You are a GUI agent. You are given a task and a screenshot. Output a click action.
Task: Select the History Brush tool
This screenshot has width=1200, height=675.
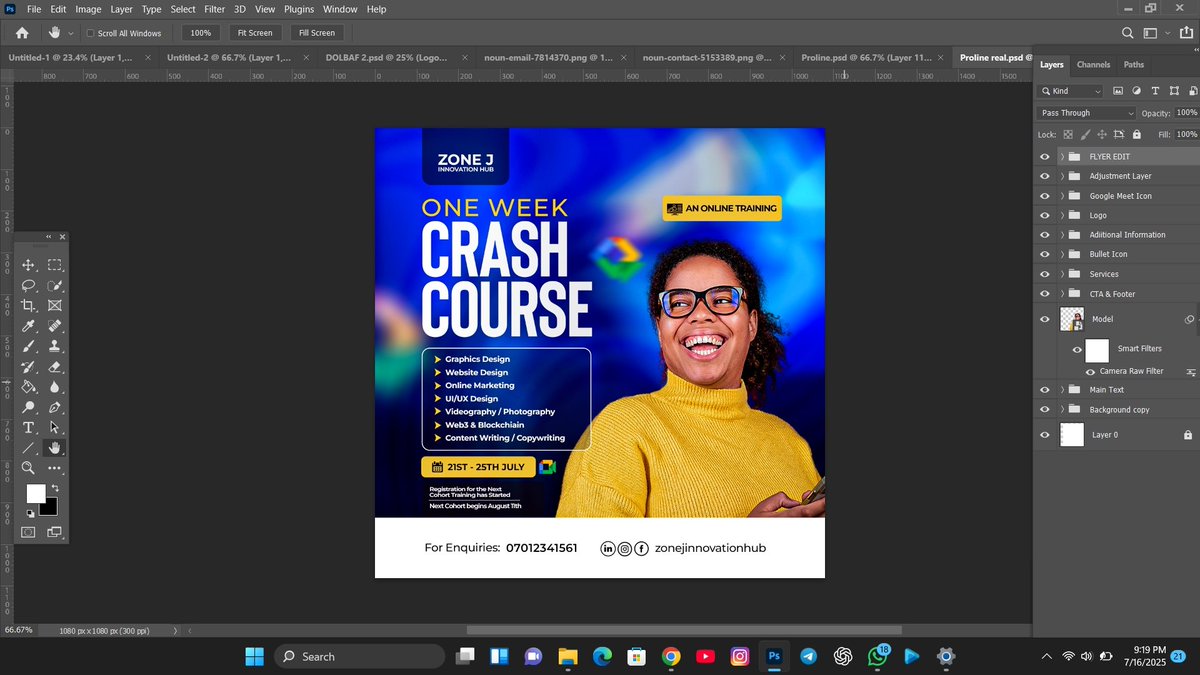click(29, 367)
